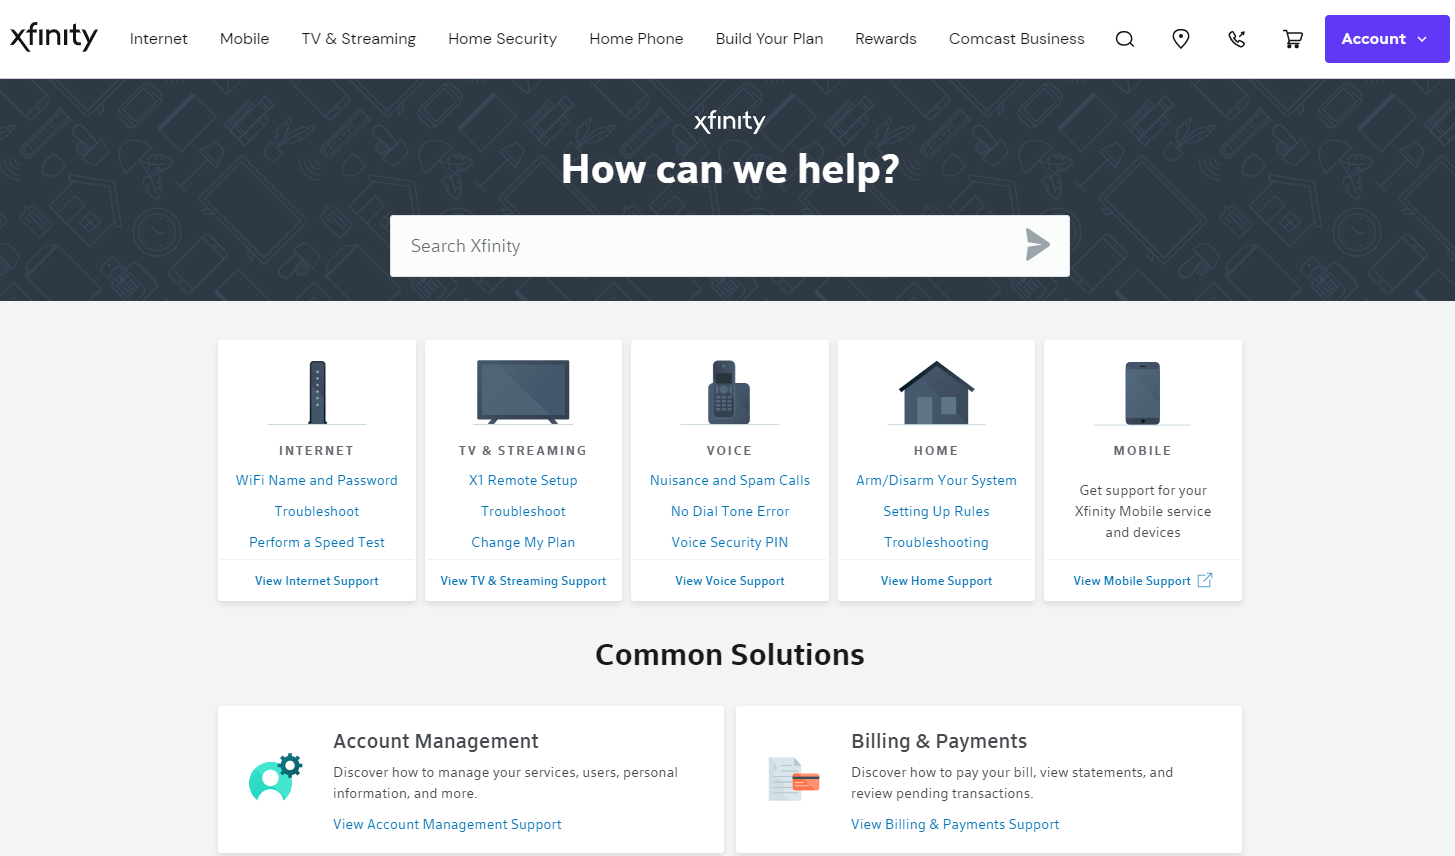Image resolution: width=1455 pixels, height=856 pixels.
Task: Open TV & Streaming Troubleshoot link
Action: pyautogui.click(x=523, y=511)
